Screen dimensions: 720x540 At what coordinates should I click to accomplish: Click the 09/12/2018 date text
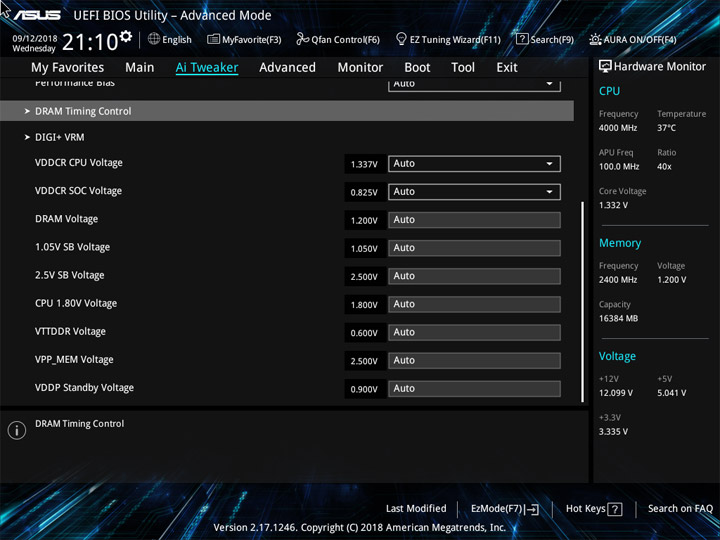click(x=35, y=39)
